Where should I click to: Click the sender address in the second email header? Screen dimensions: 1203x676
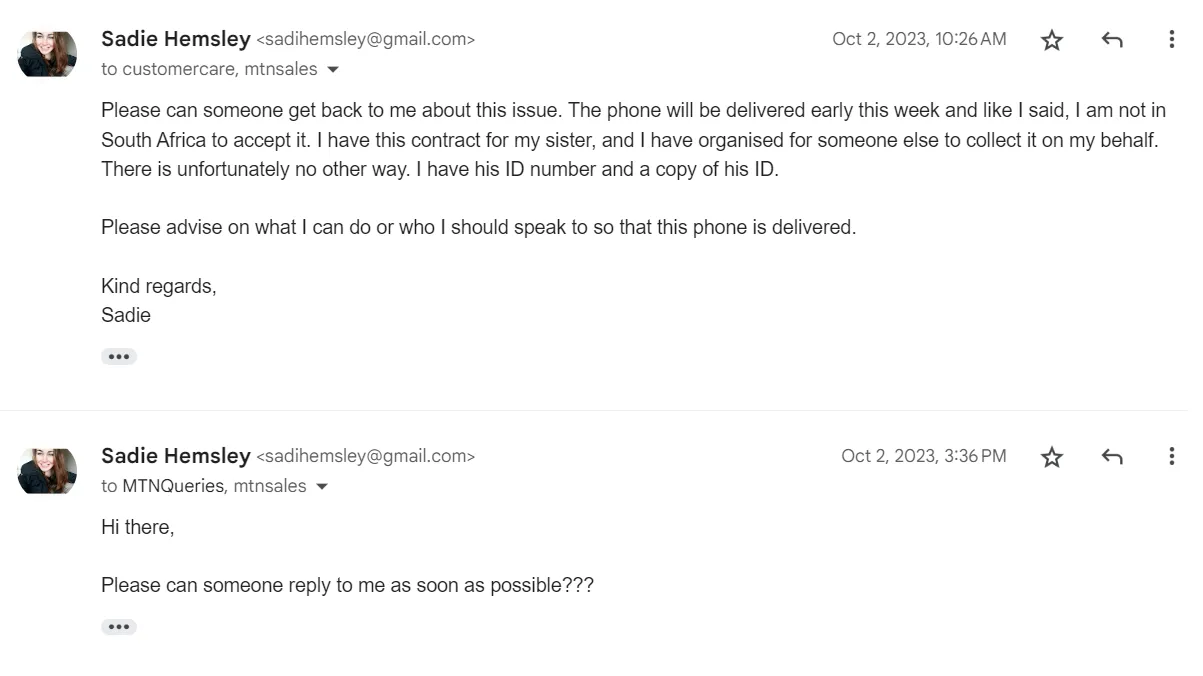tap(366, 457)
